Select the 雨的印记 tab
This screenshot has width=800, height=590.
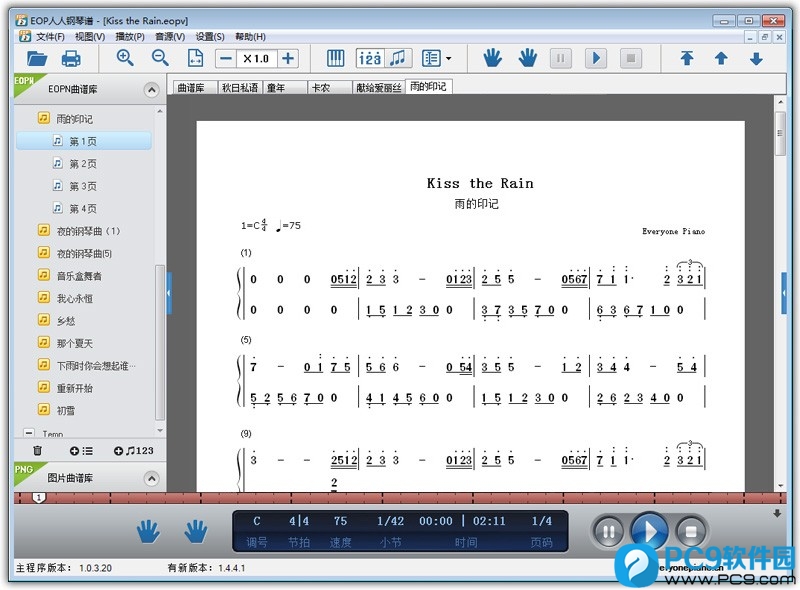click(x=429, y=87)
